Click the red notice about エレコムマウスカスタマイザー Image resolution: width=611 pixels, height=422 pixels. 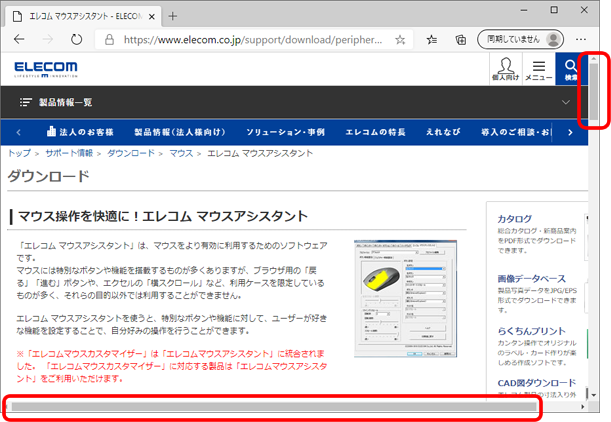pos(172,366)
